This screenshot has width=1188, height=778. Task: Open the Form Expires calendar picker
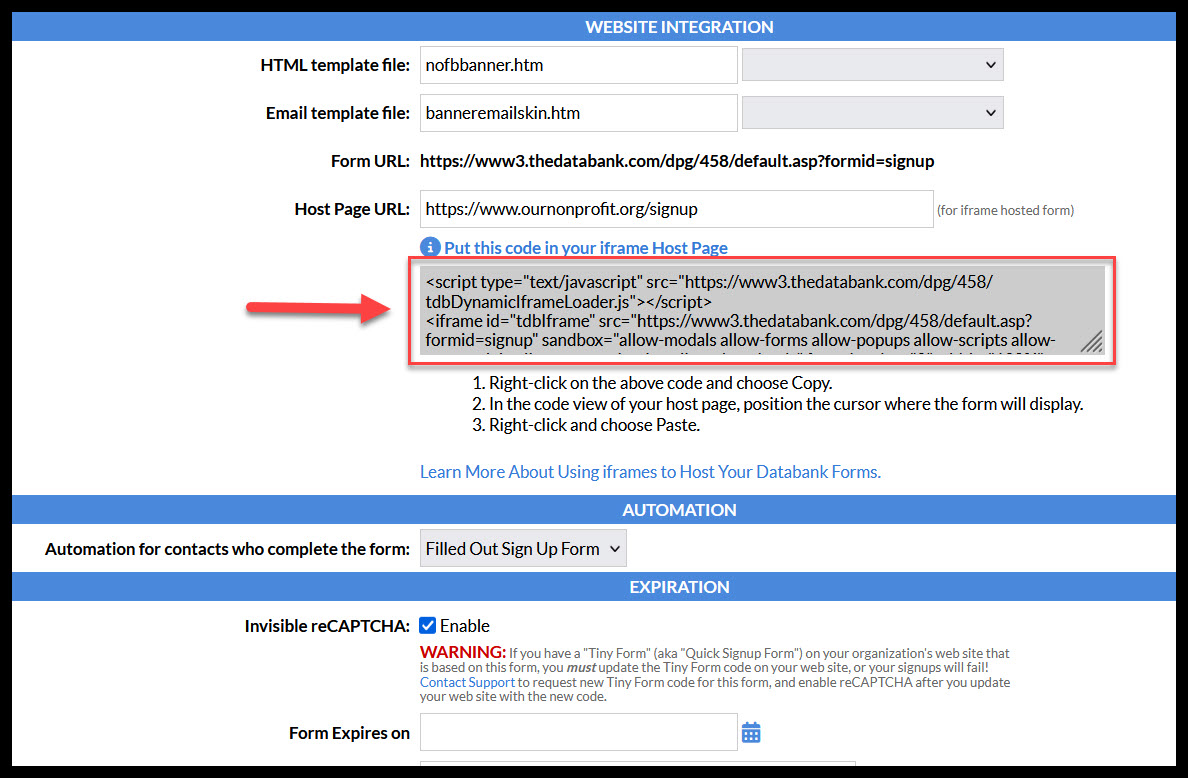751,733
